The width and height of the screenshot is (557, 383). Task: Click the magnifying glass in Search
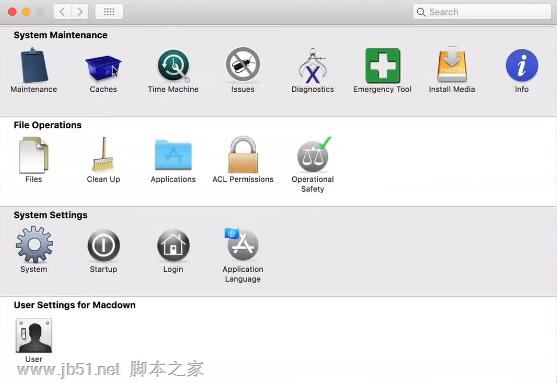tap(421, 12)
